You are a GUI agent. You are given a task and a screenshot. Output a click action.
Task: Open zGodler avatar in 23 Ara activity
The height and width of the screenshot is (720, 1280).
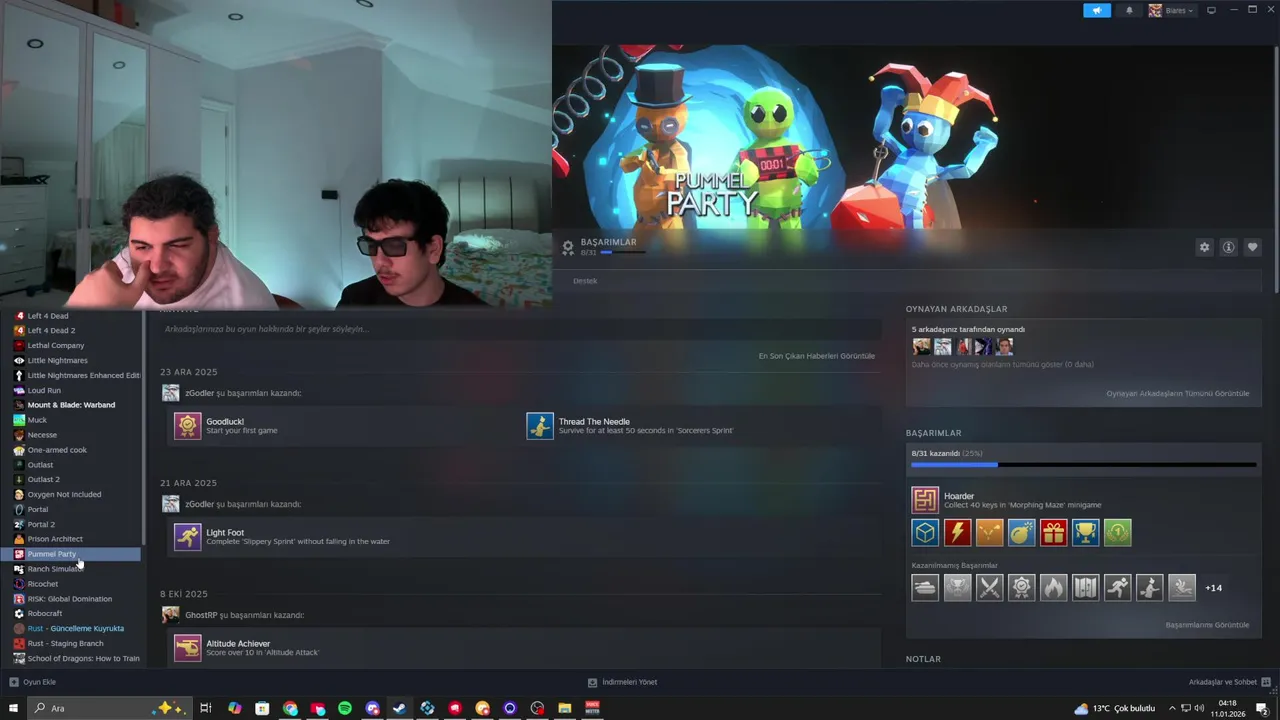pyautogui.click(x=171, y=393)
